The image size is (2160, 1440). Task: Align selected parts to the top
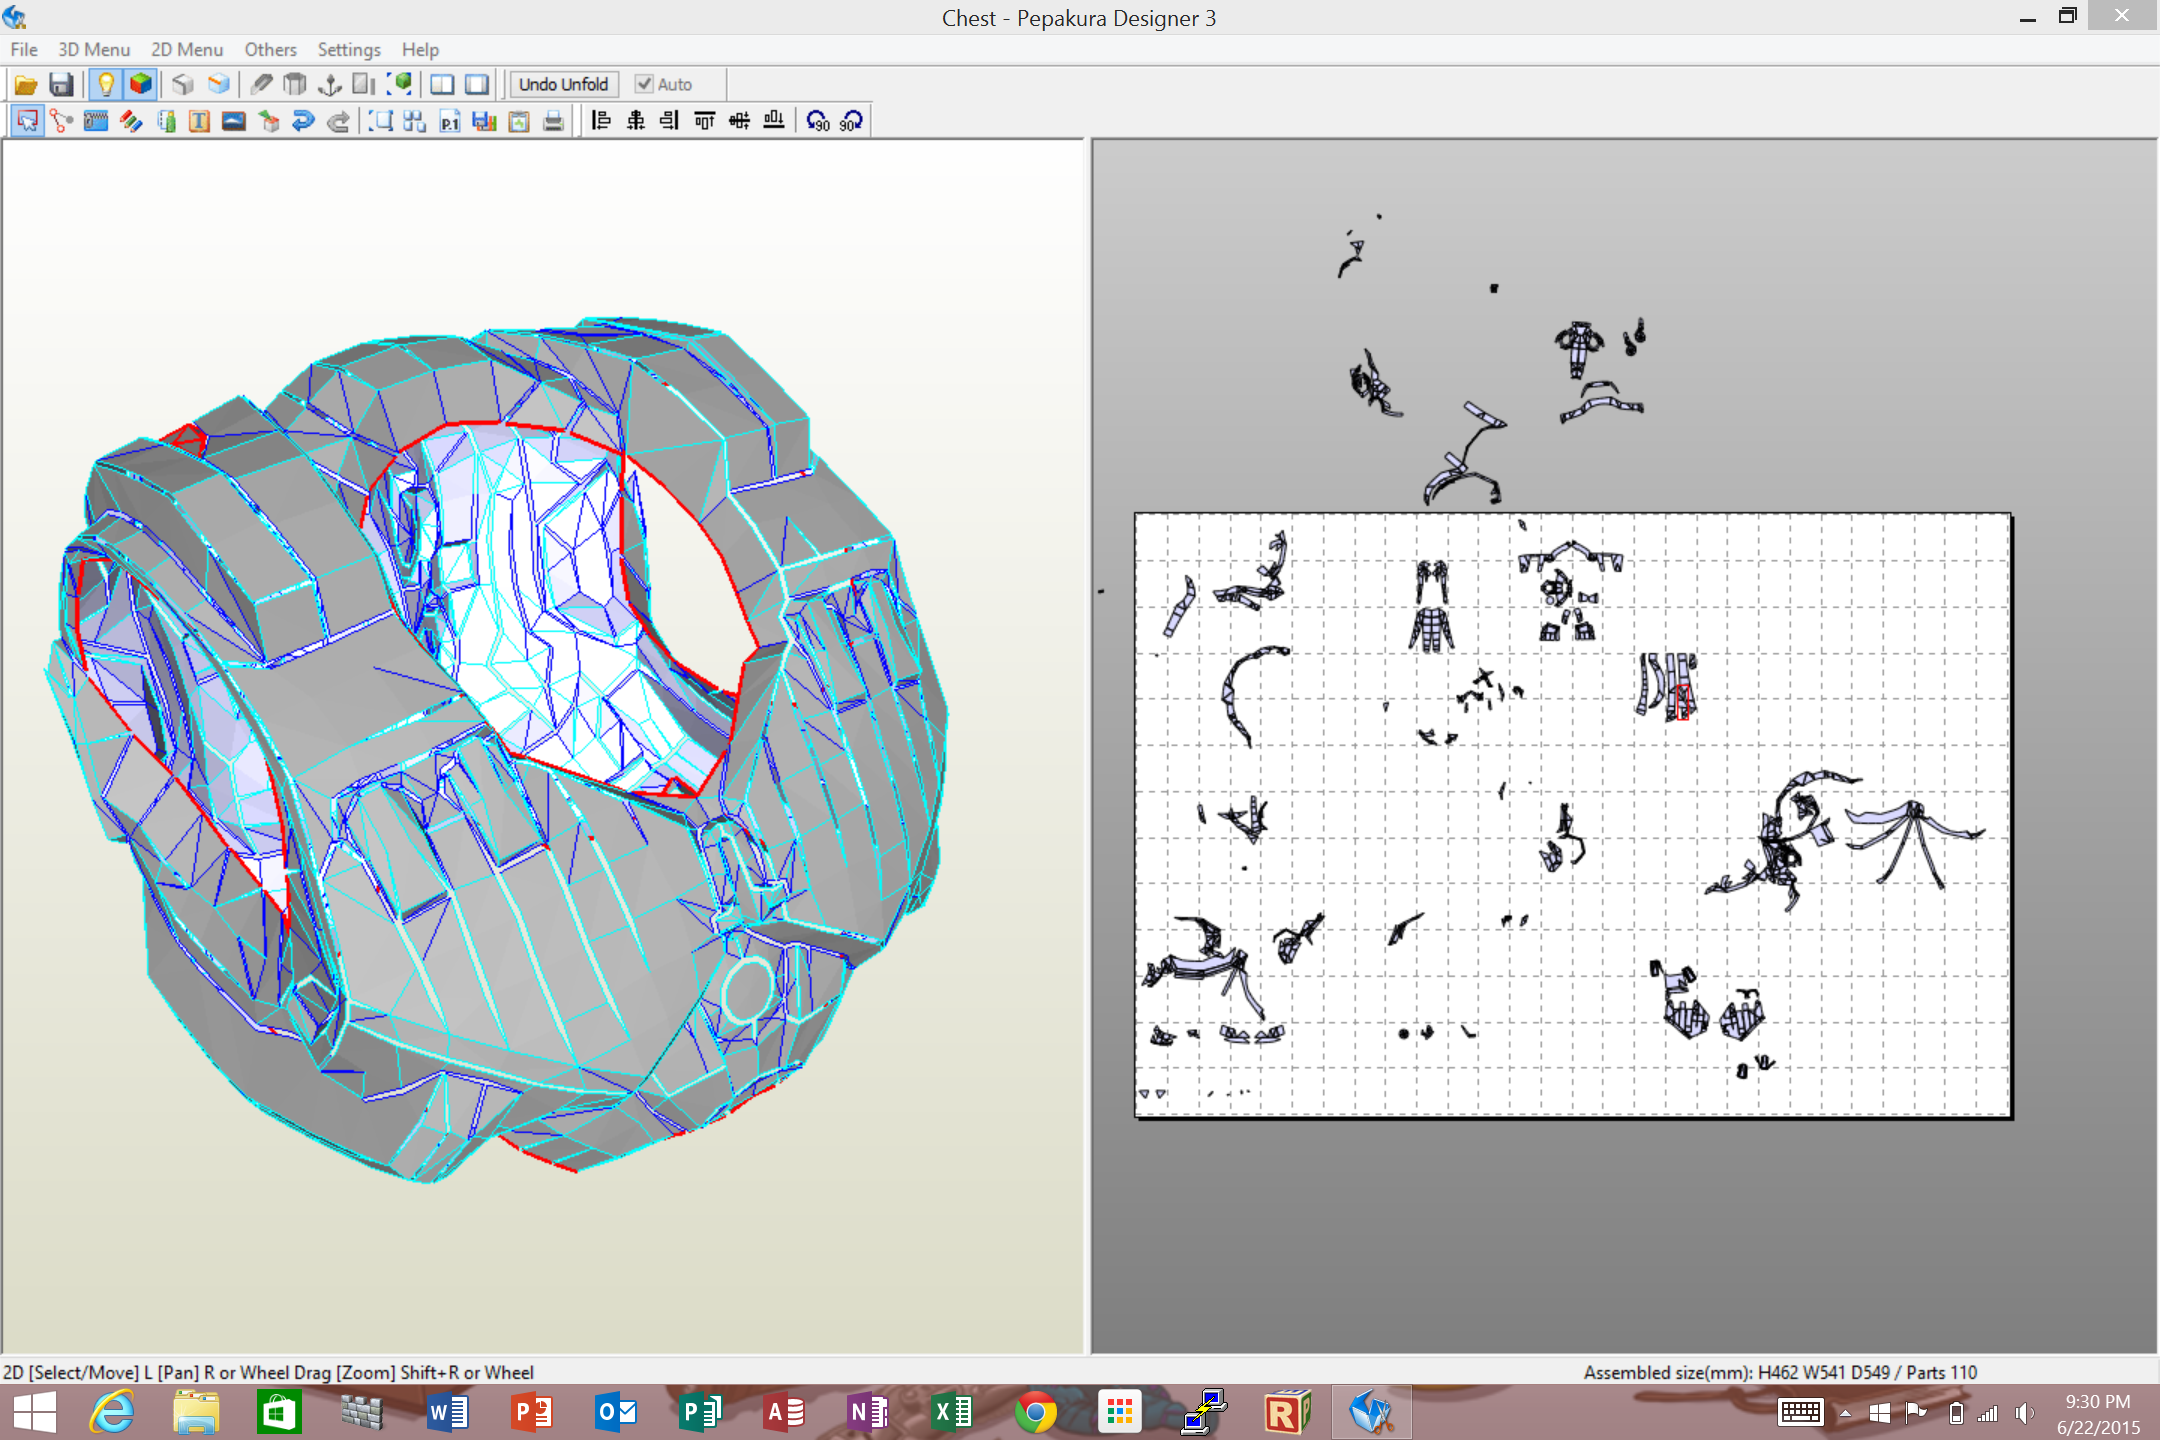pyautogui.click(x=705, y=121)
